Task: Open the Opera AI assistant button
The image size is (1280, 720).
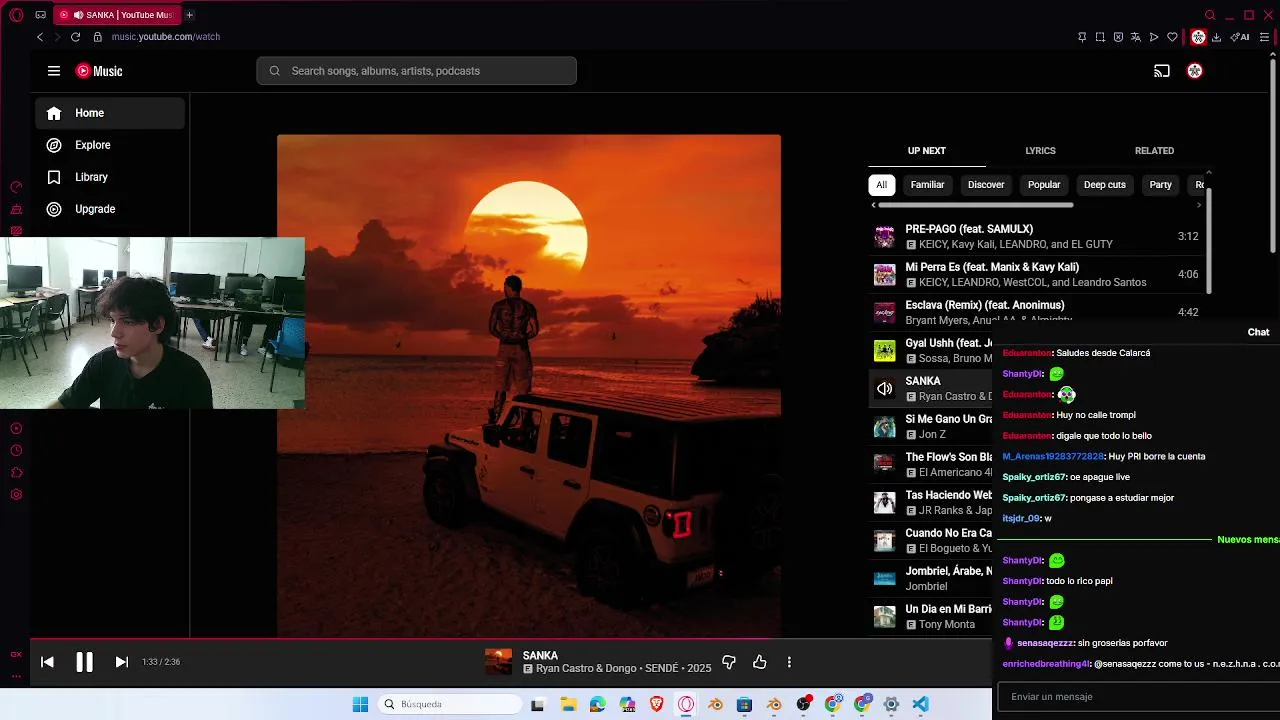Action: (1240, 37)
